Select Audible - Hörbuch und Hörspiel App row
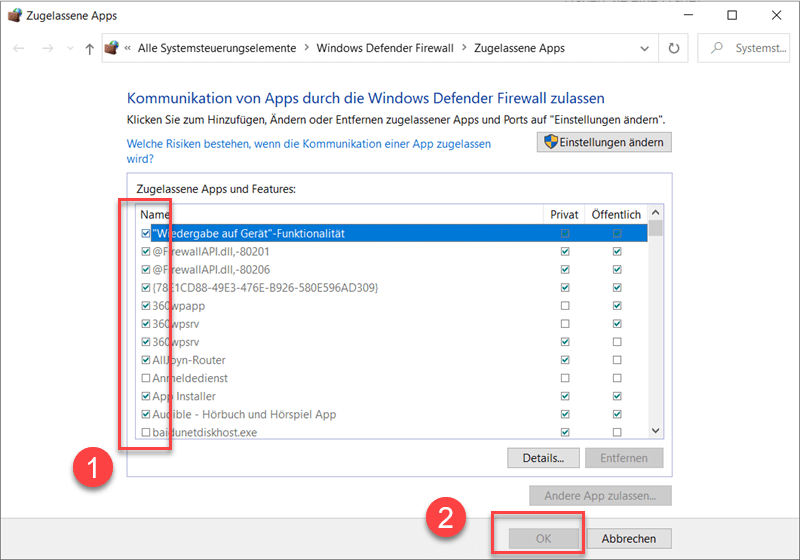 [392, 414]
